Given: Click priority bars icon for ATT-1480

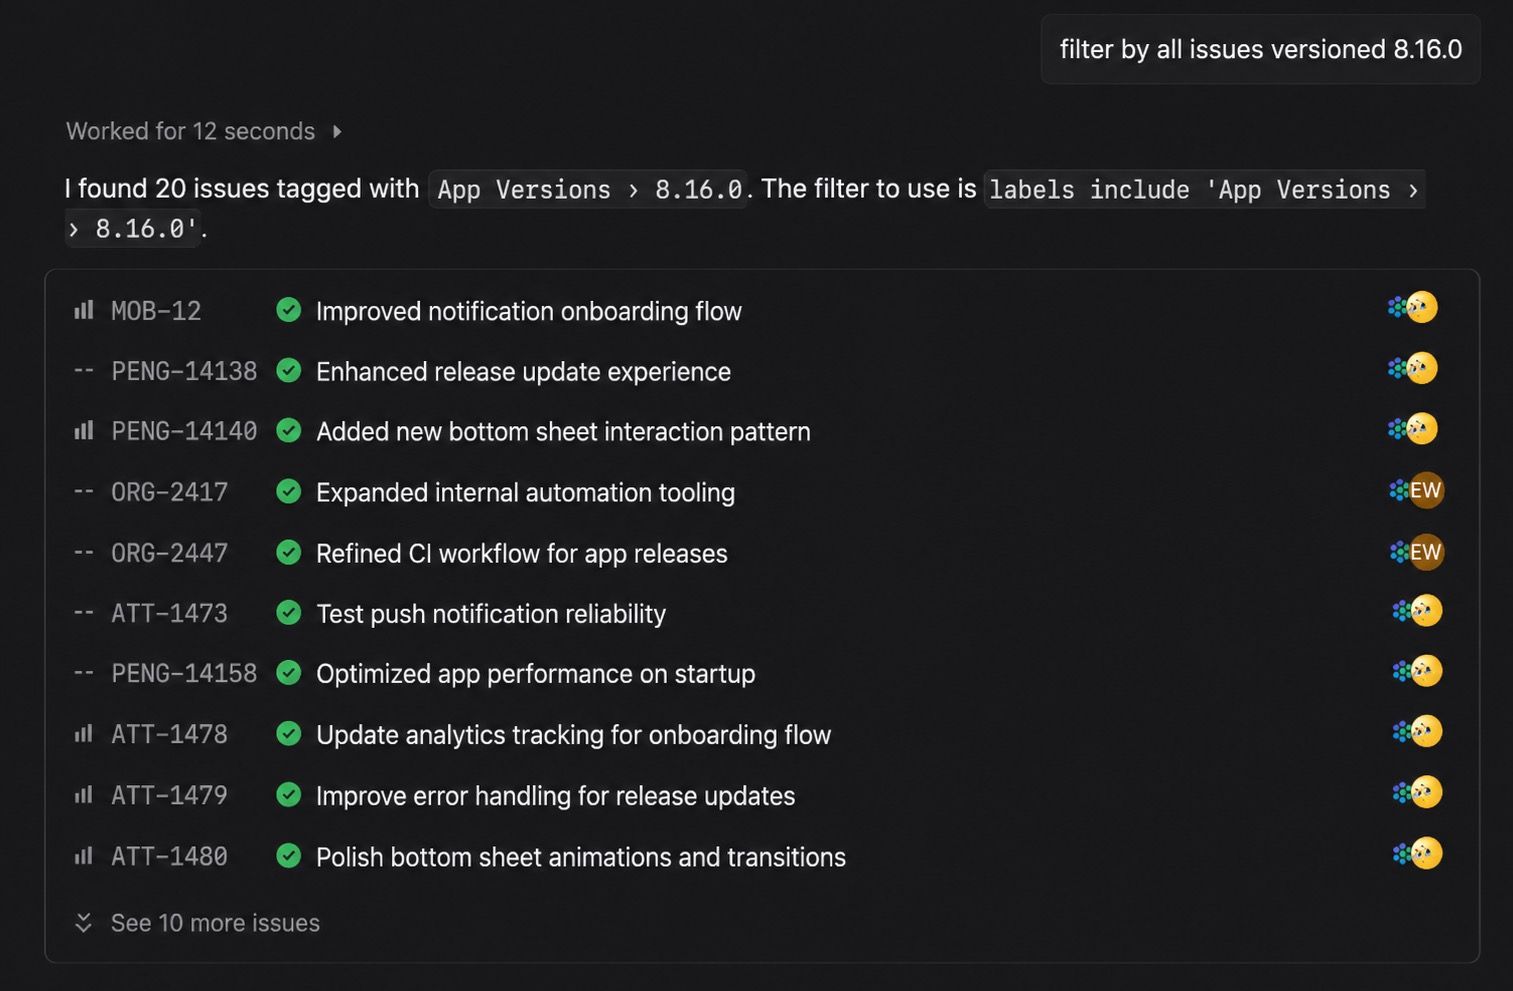Looking at the screenshot, I should [84, 856].
